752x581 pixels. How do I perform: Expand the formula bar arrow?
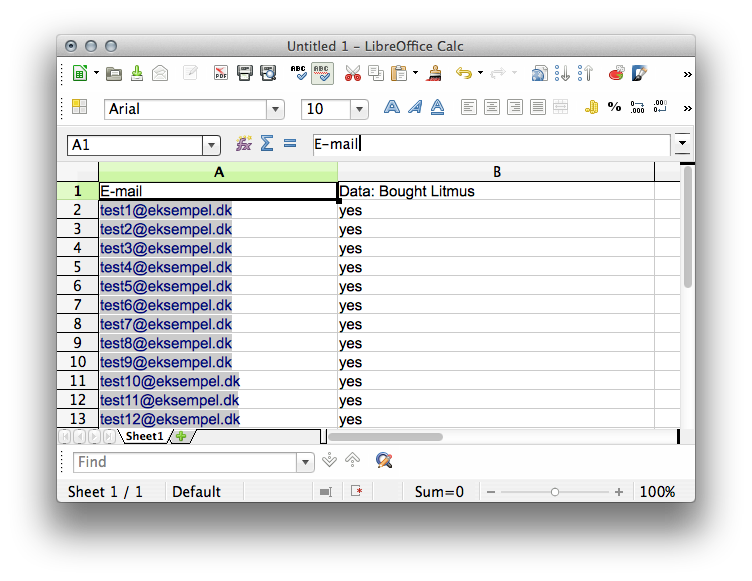[682, 143]
